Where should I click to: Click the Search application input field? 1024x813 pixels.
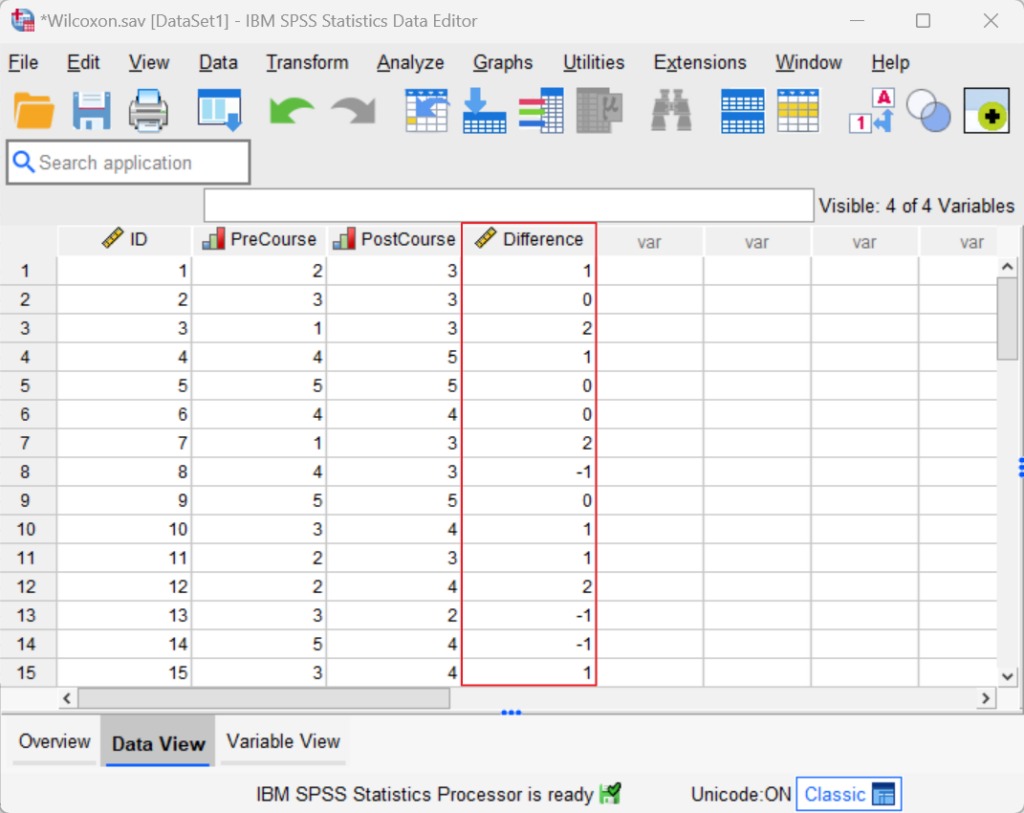(128, 162)
